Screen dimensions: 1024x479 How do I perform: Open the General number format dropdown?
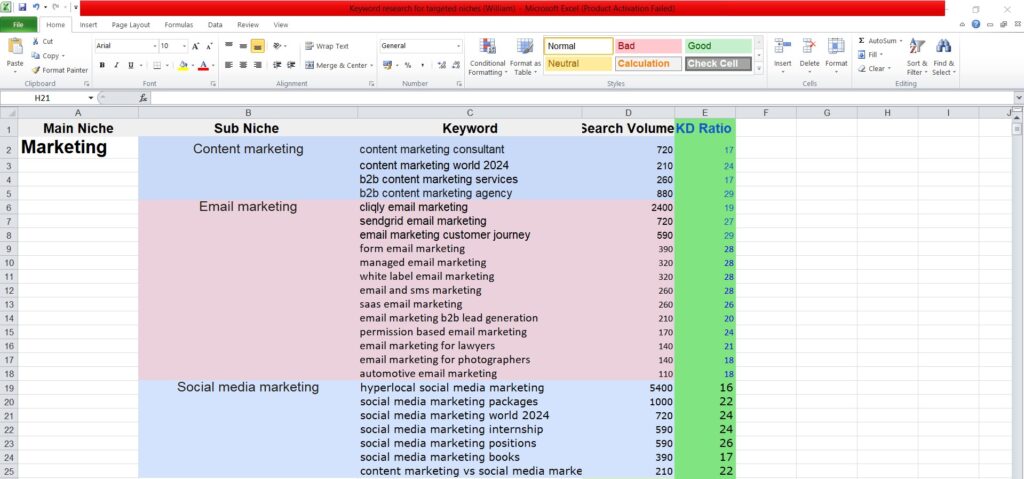[458, 46]
